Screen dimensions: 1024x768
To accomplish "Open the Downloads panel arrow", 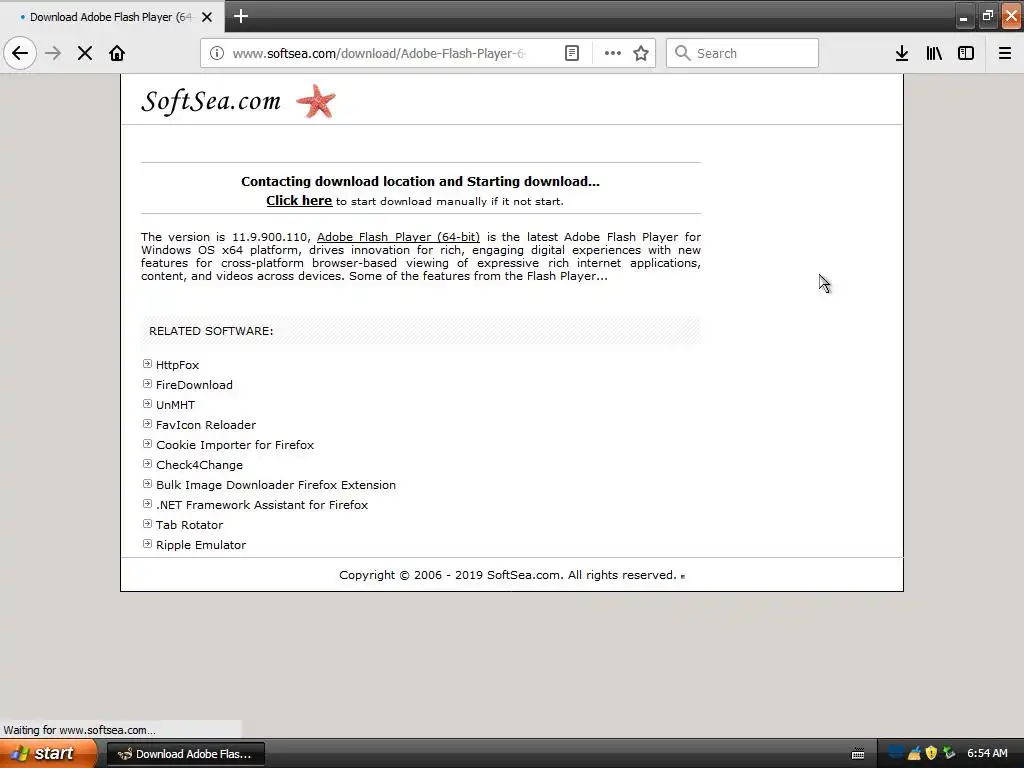I will (x=901, y=53).
